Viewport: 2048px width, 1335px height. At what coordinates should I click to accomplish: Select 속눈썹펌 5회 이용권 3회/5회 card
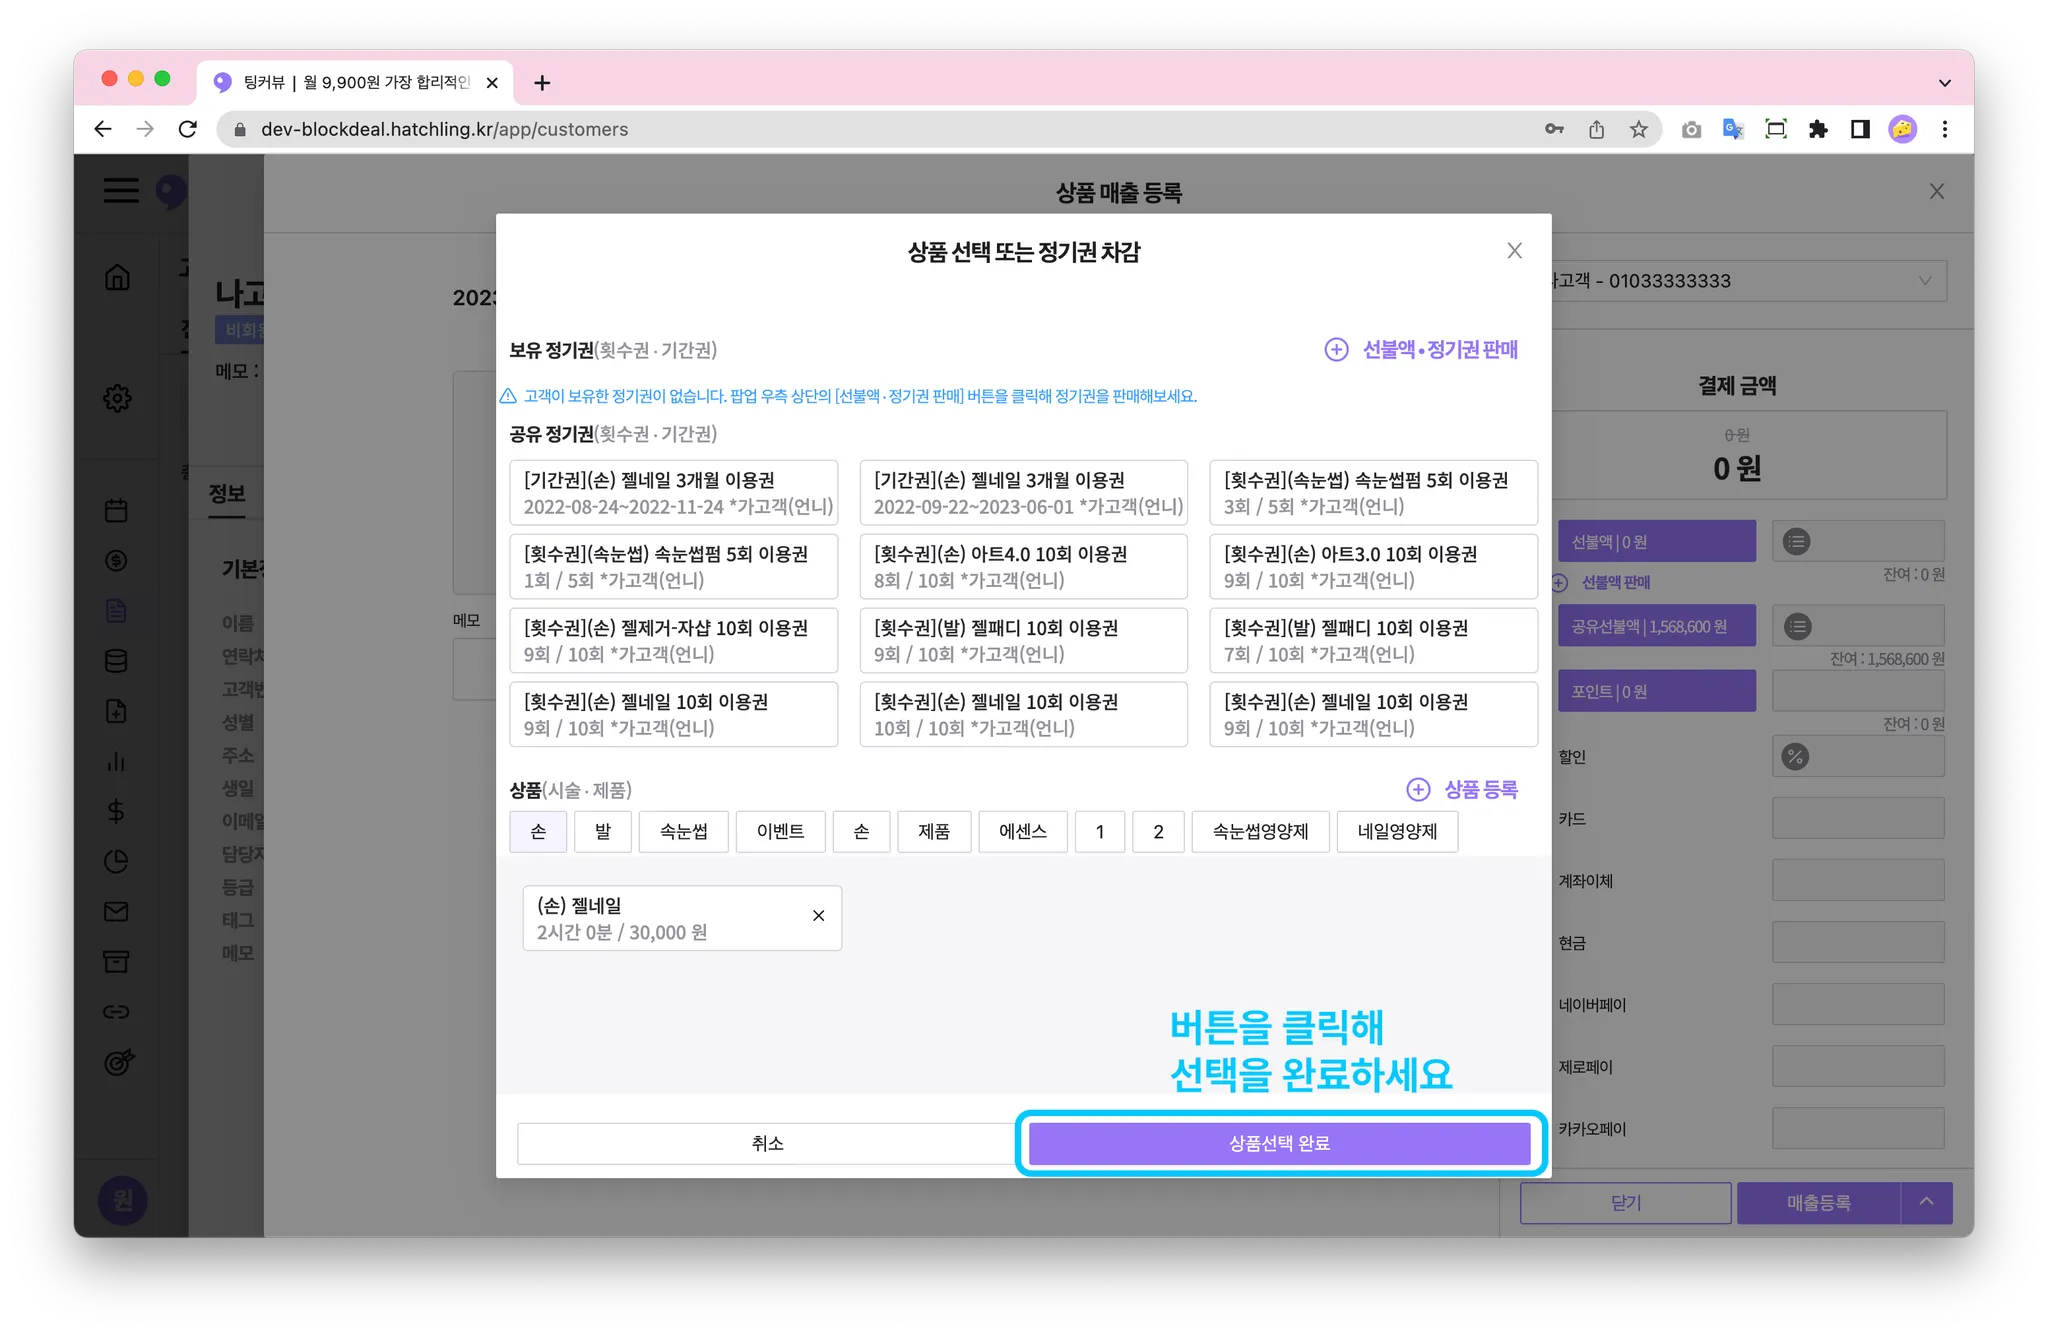[x=1372, y=492]
